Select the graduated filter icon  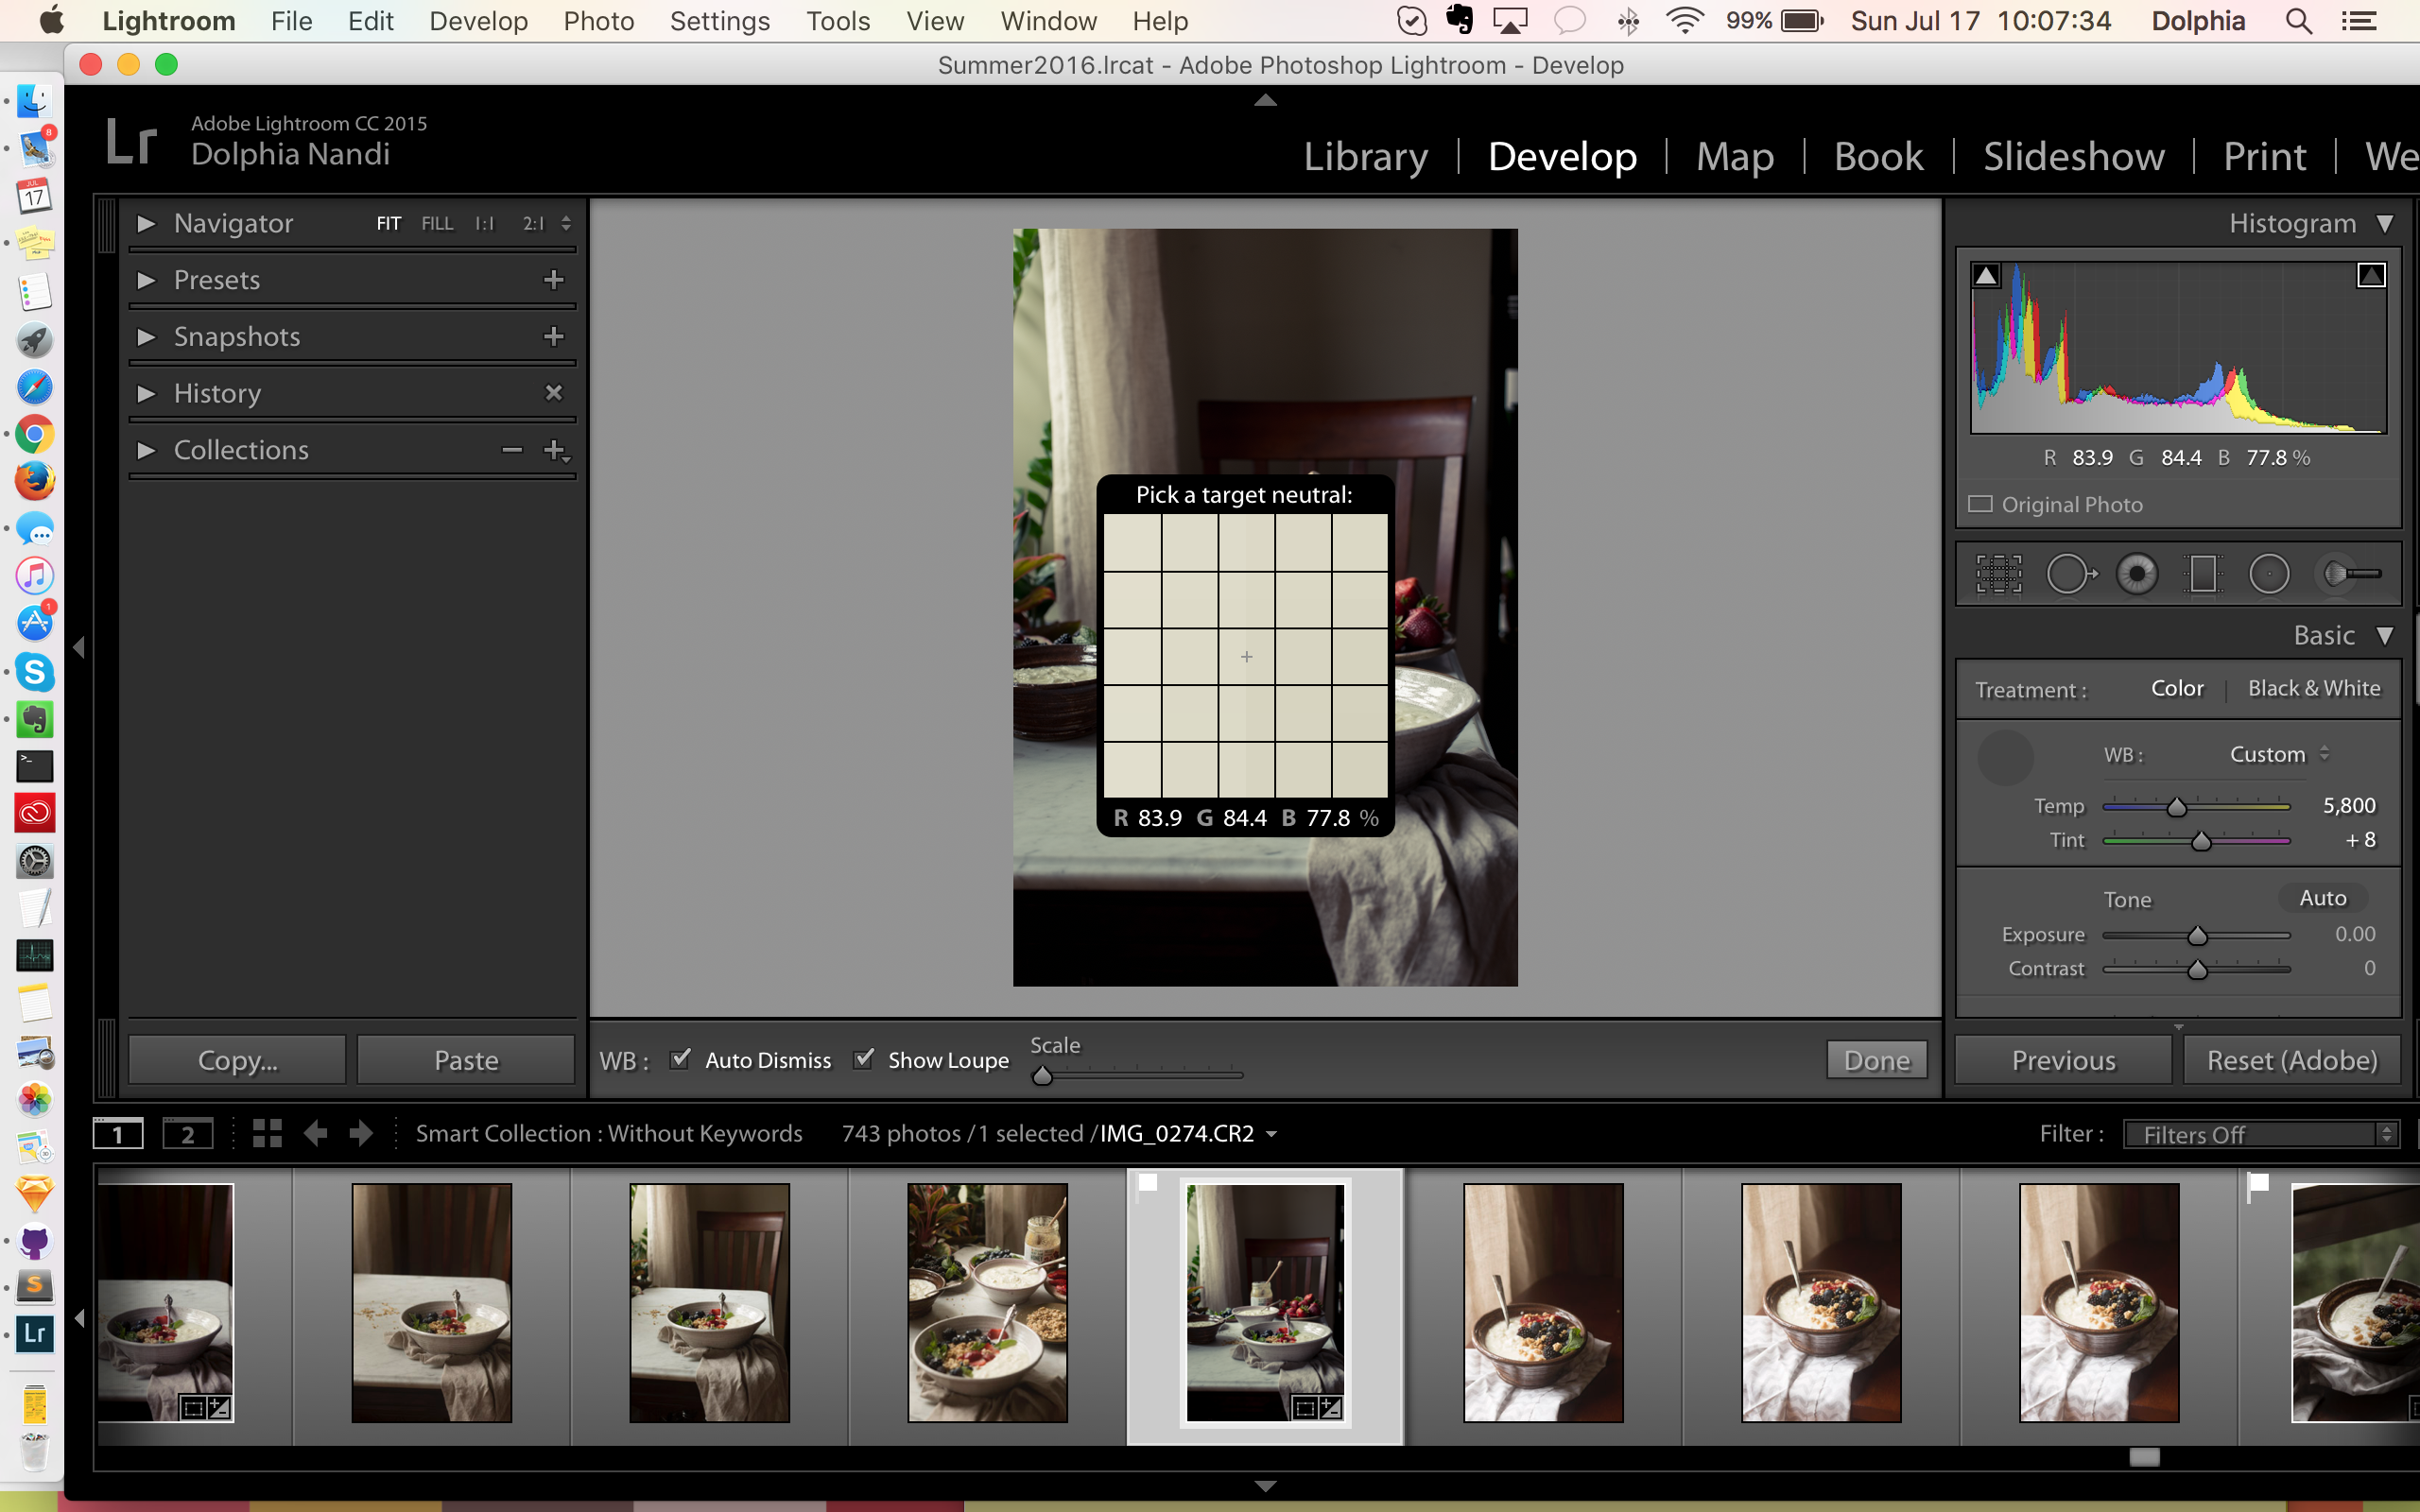tap(2199, 573)
